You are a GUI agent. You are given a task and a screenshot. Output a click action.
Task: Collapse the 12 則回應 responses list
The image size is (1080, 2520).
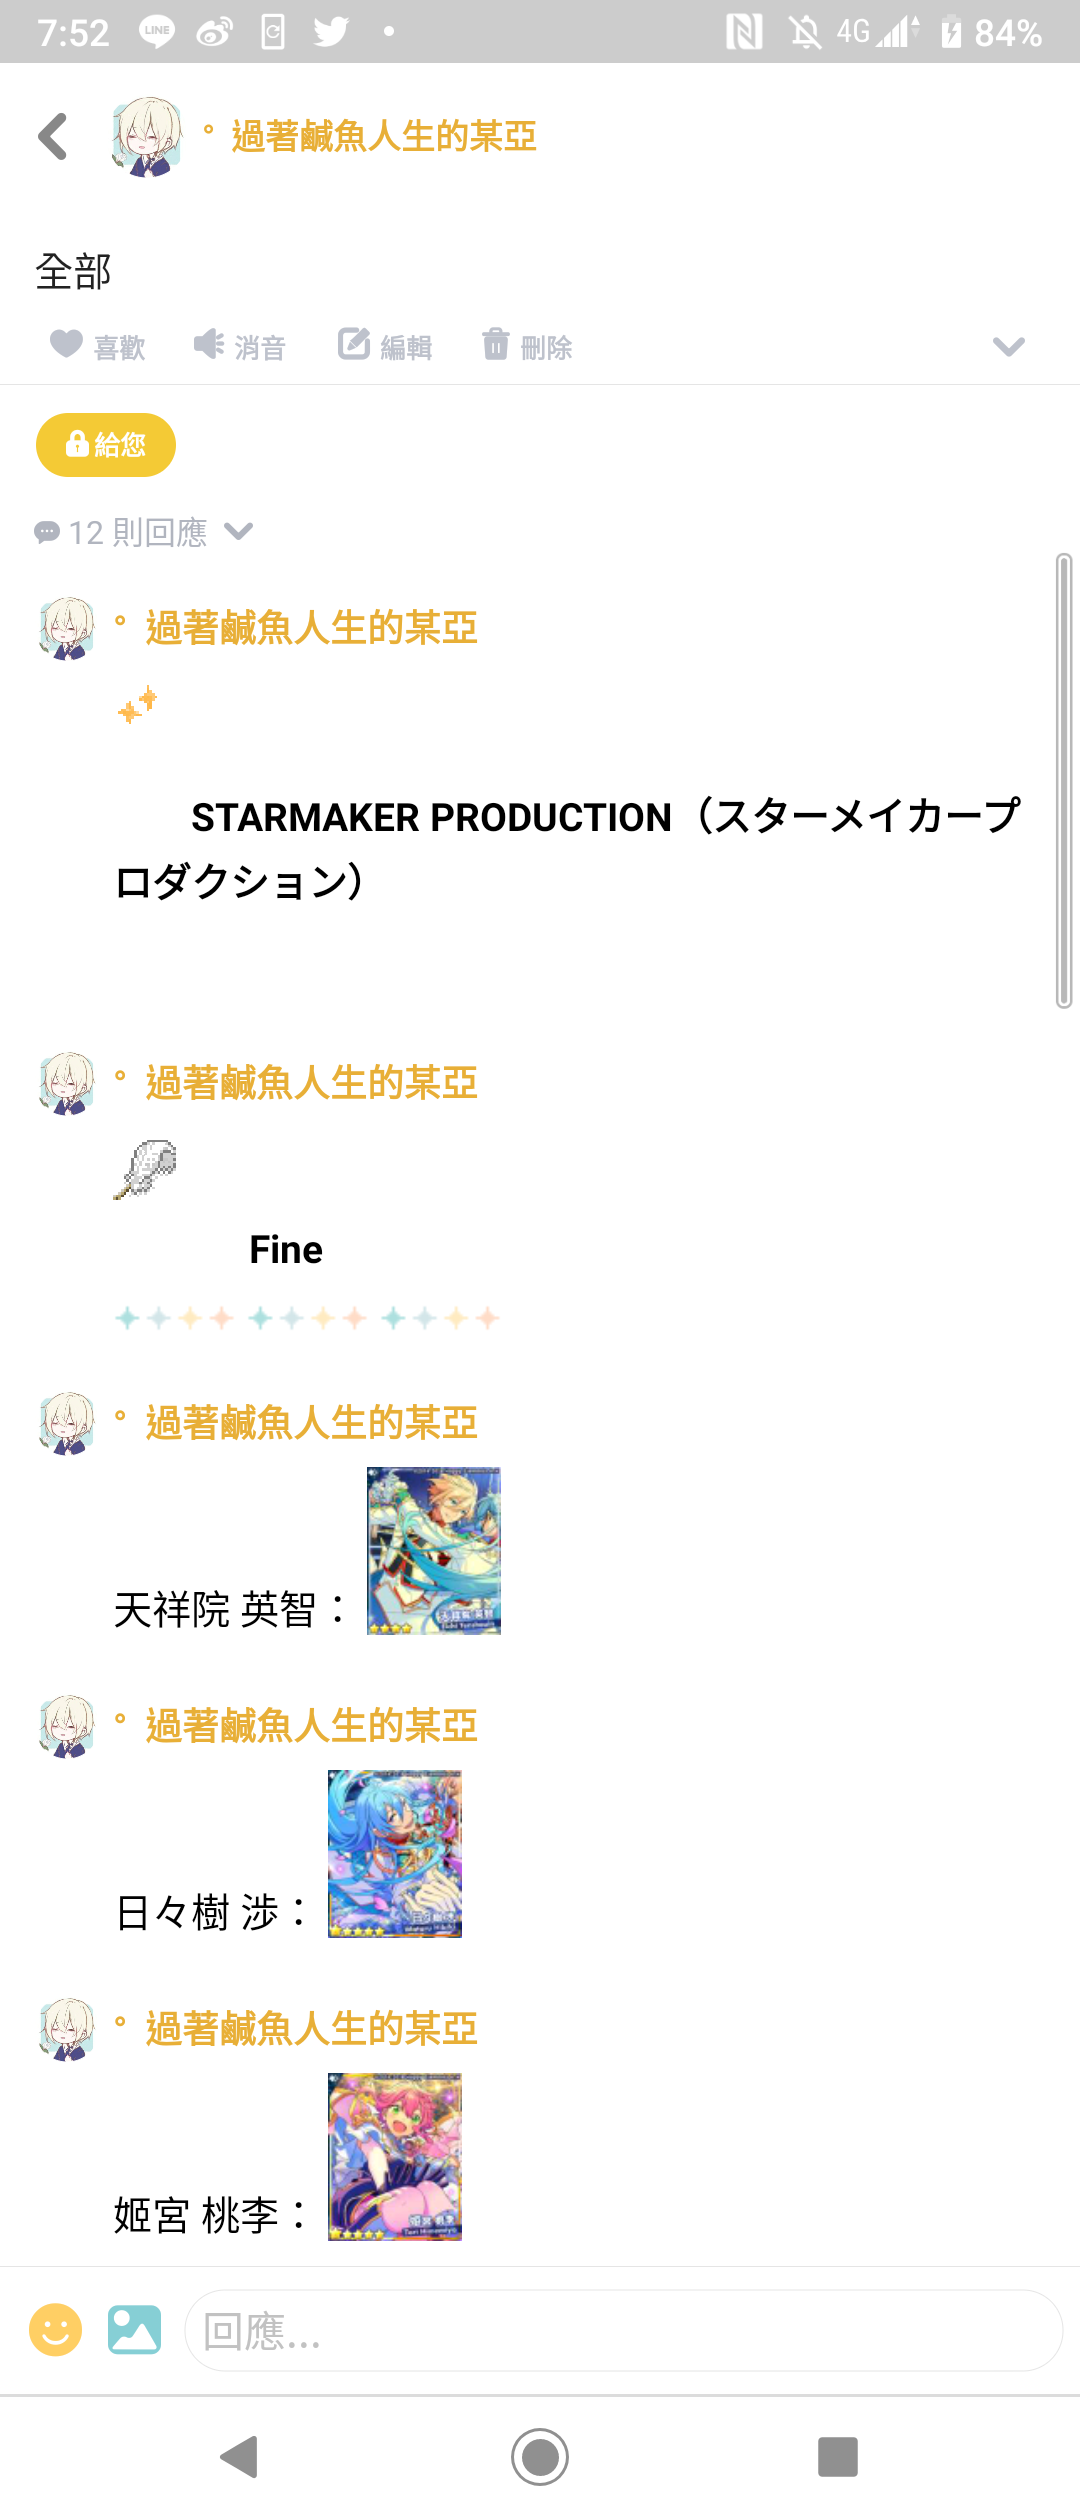[143, 532]
